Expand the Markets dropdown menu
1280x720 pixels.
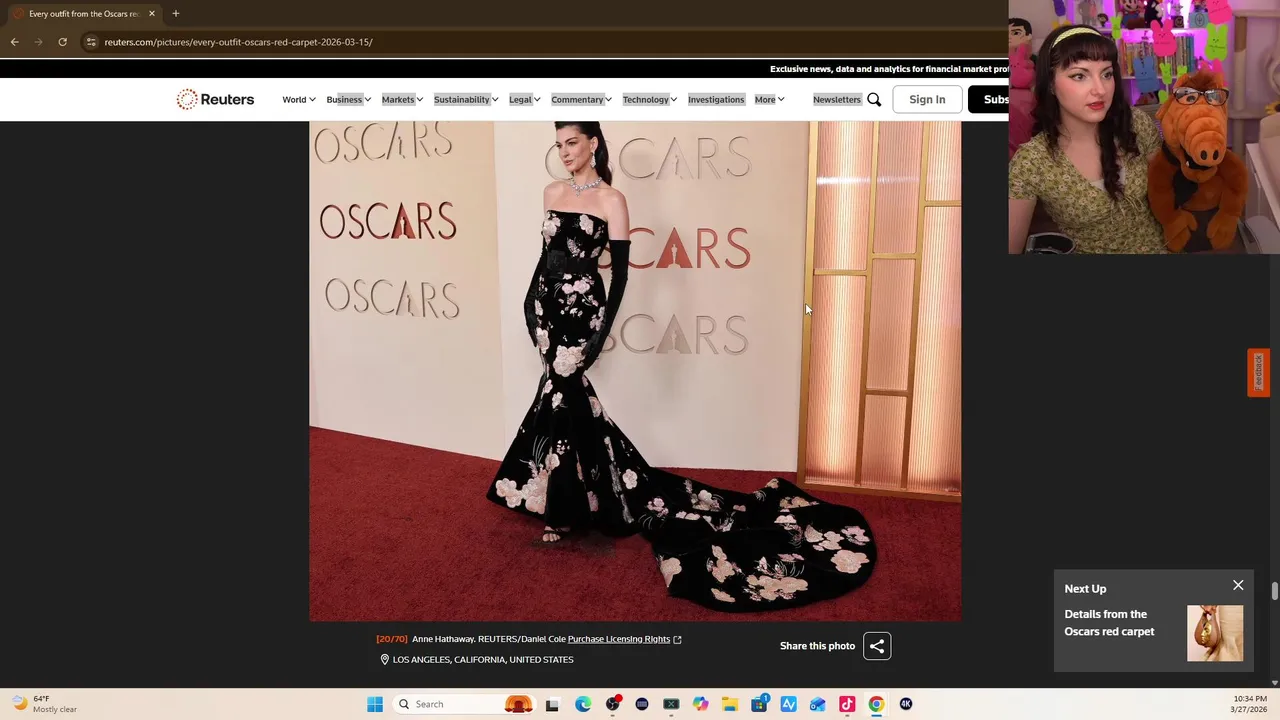click(402, 99)
